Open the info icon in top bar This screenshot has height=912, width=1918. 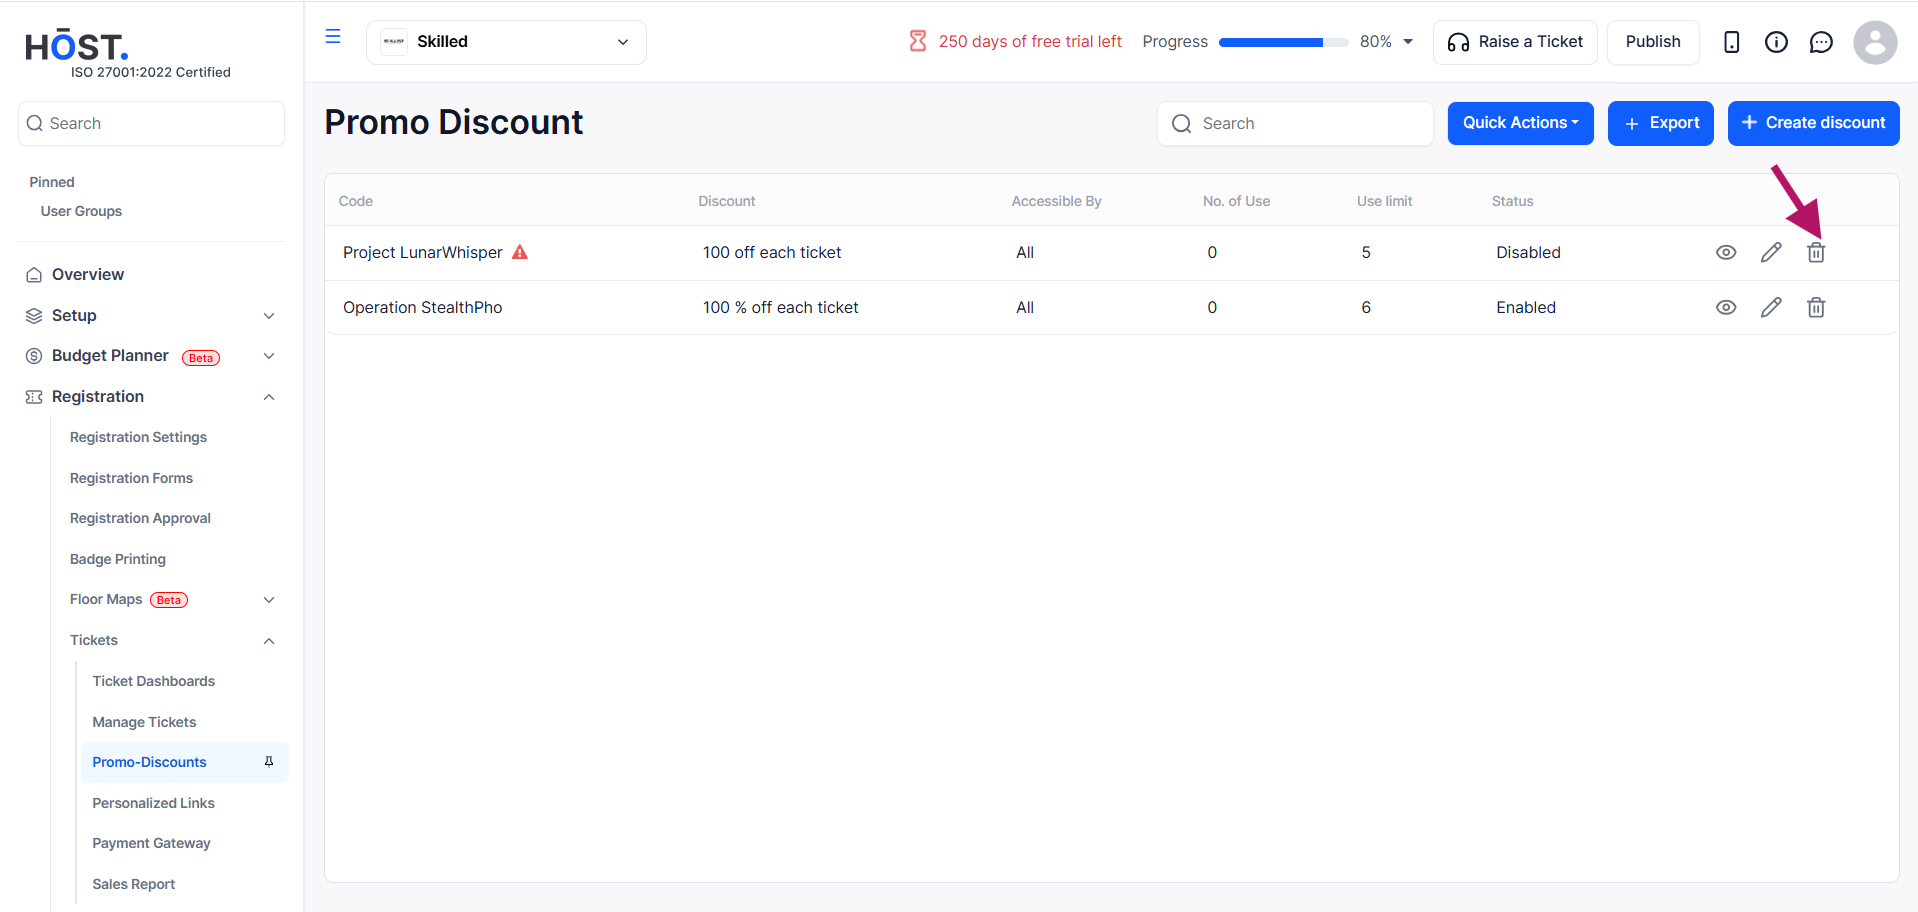(1776, 42)
